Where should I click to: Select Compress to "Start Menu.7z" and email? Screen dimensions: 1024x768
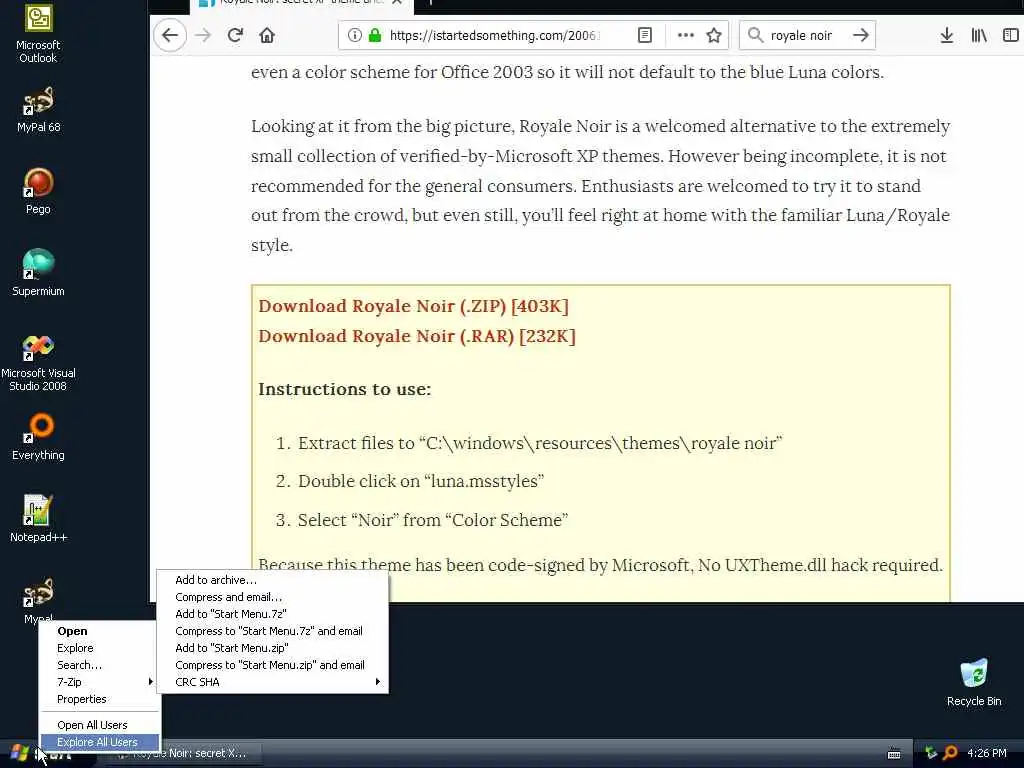272,631
